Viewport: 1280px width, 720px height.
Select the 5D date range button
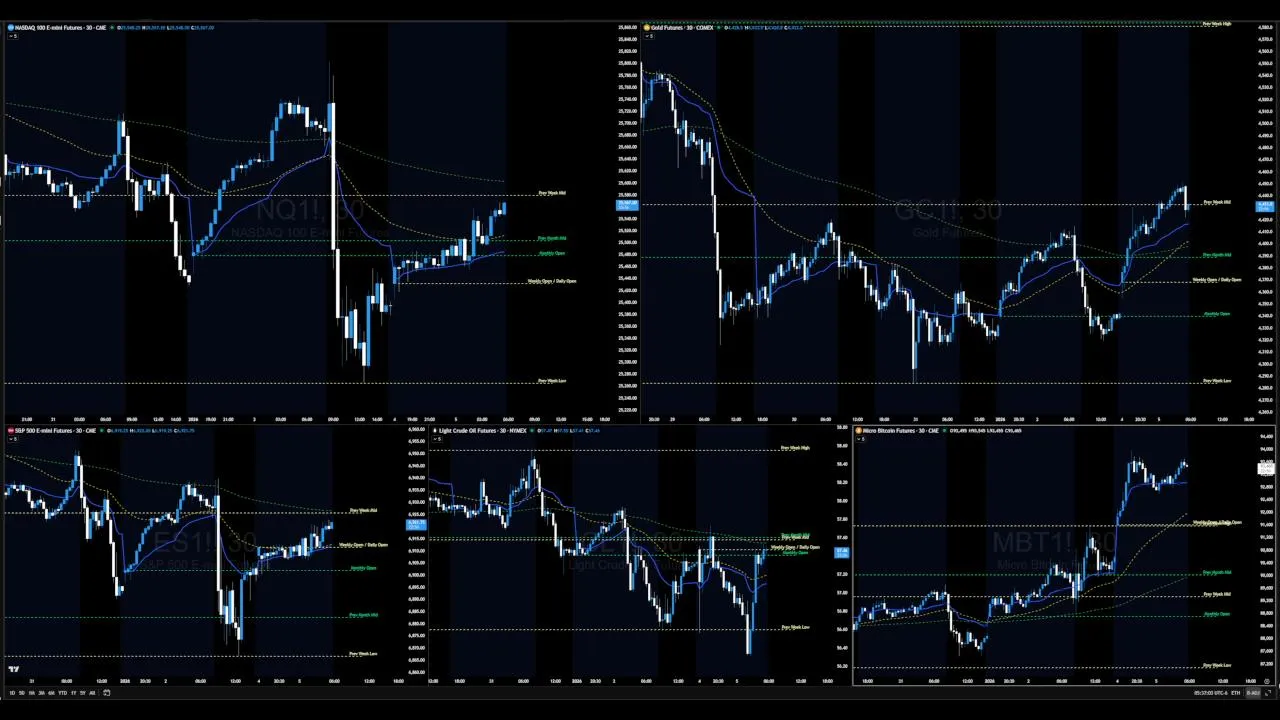point(22,693)
